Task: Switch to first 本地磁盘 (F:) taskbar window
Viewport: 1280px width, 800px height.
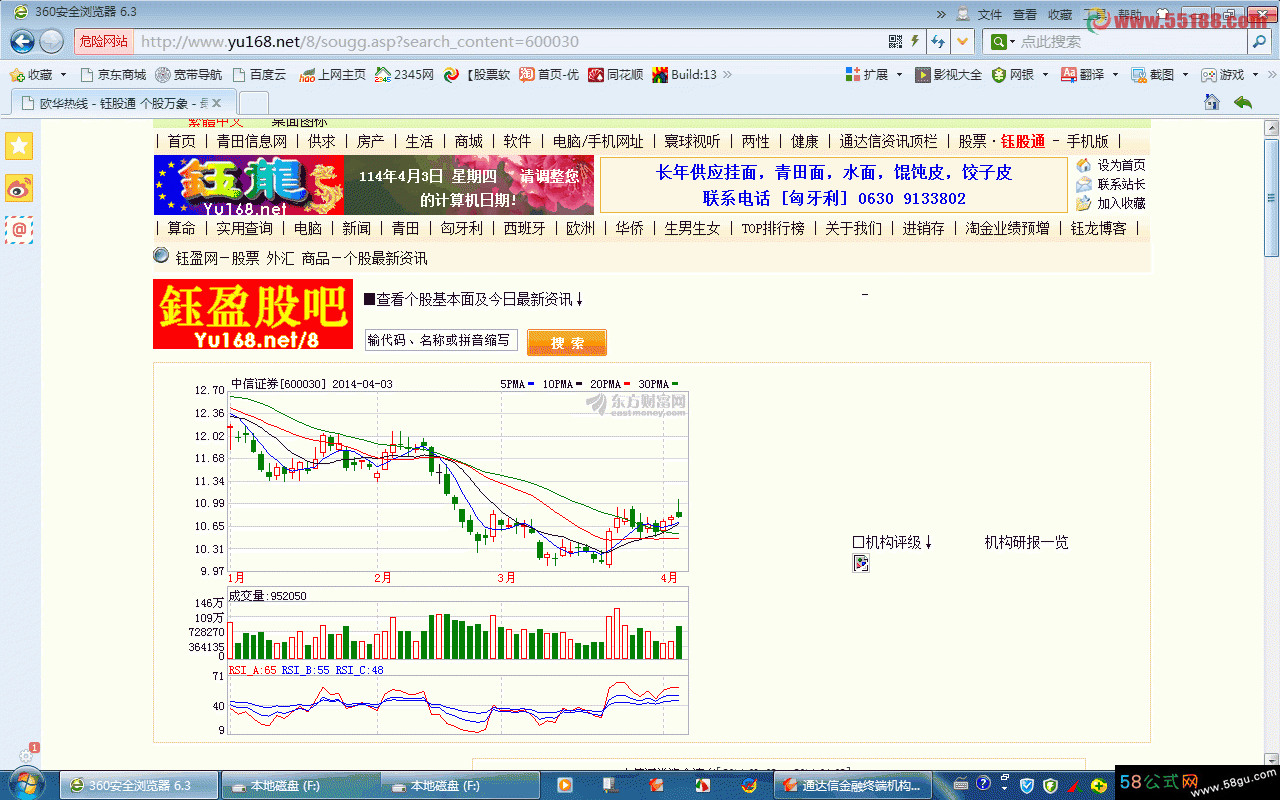Action: (300, 785)
